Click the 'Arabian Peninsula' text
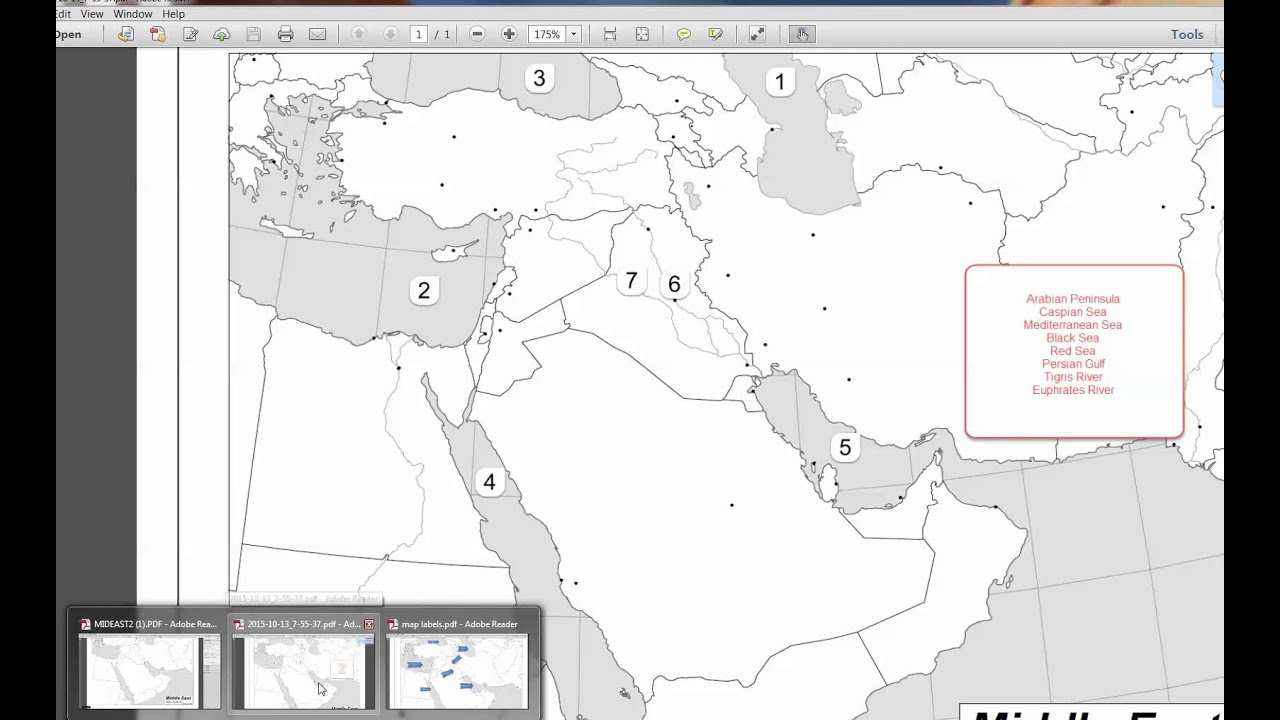 1073,299
